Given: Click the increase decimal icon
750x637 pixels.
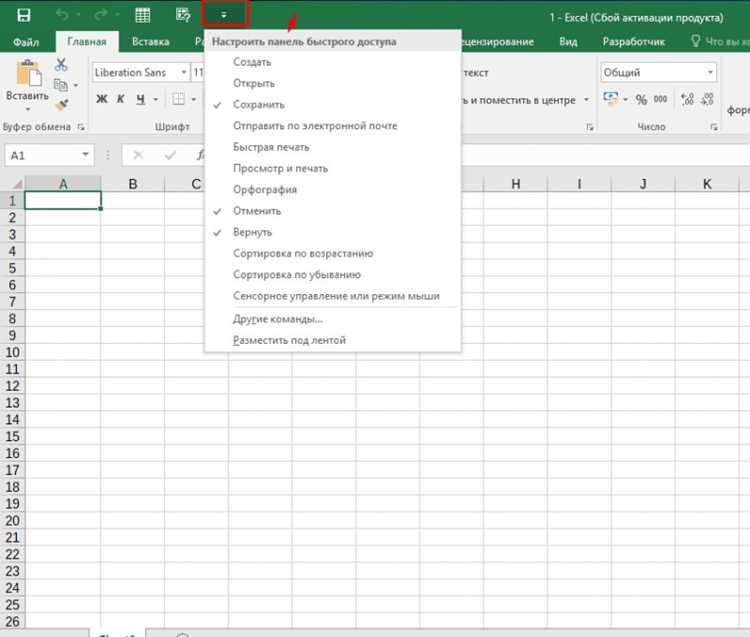Looking at the screenshot, I should coord(687,99).
